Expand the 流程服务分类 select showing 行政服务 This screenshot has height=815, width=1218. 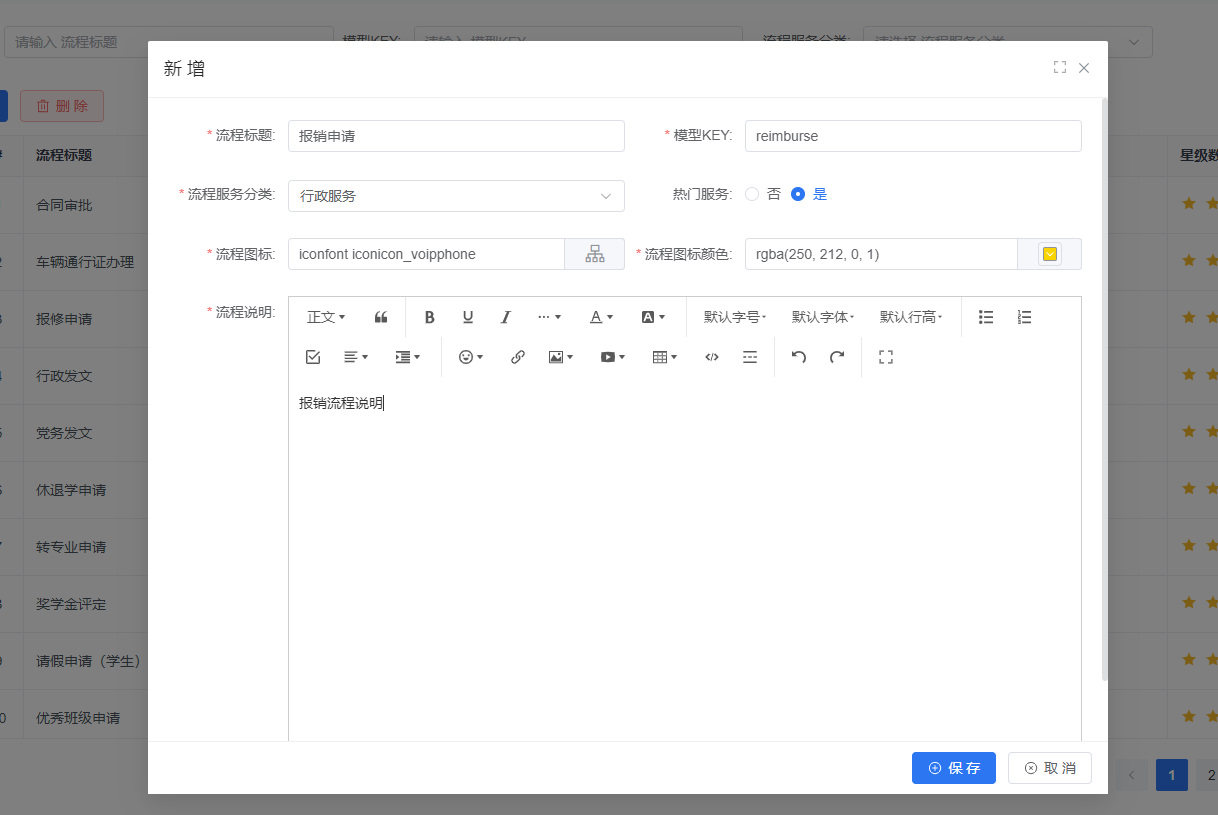point(456,196)
